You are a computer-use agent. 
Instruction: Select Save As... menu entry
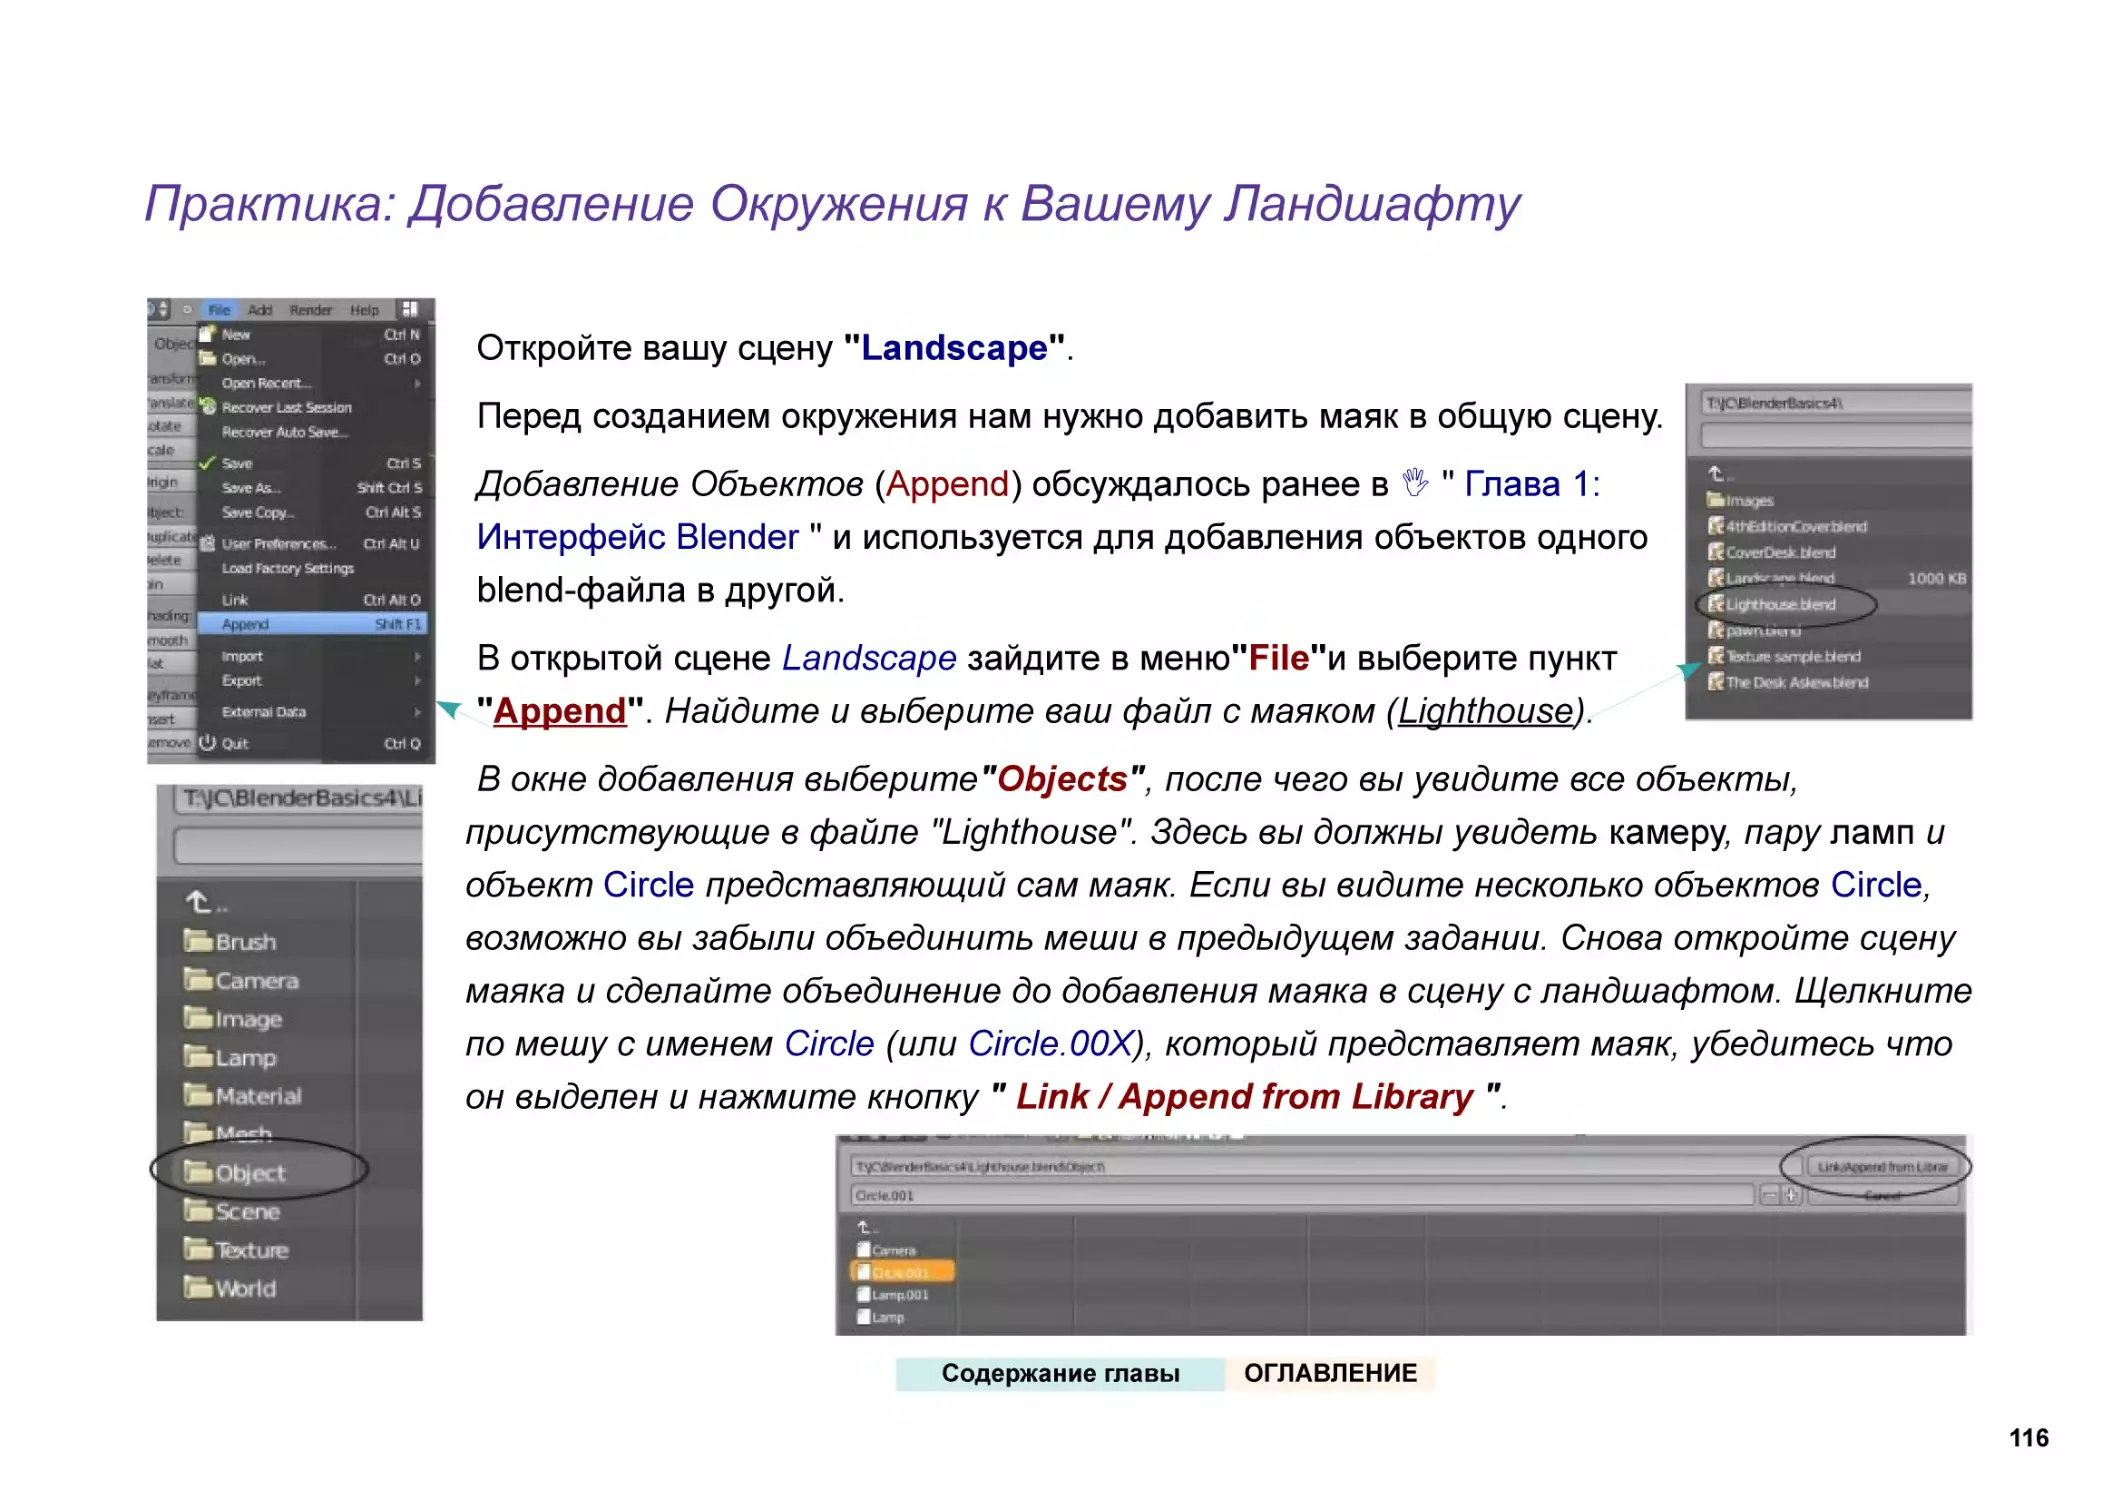pos(312,488)
